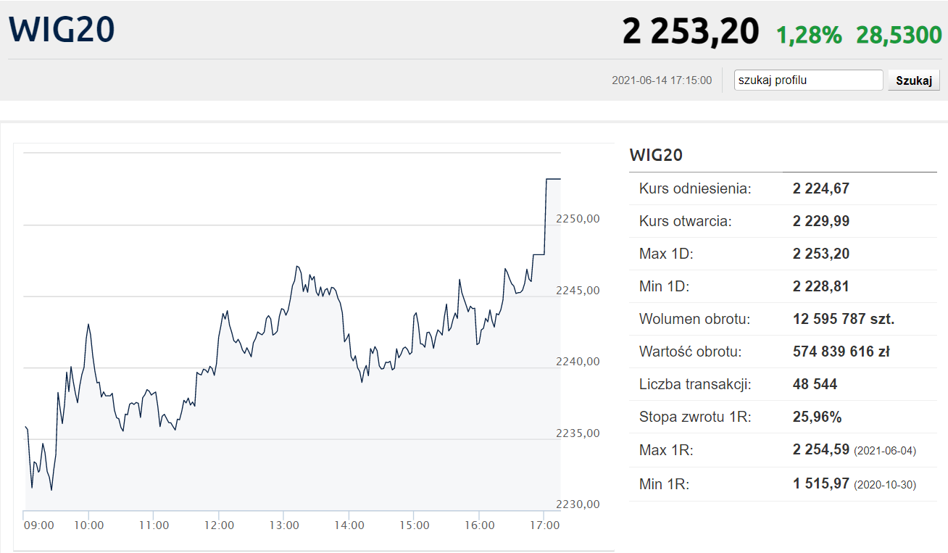Click the reference value 2 224,67
Image resolution: width=948 pixels, height=553 pixels.
click(x=821, y=189)
